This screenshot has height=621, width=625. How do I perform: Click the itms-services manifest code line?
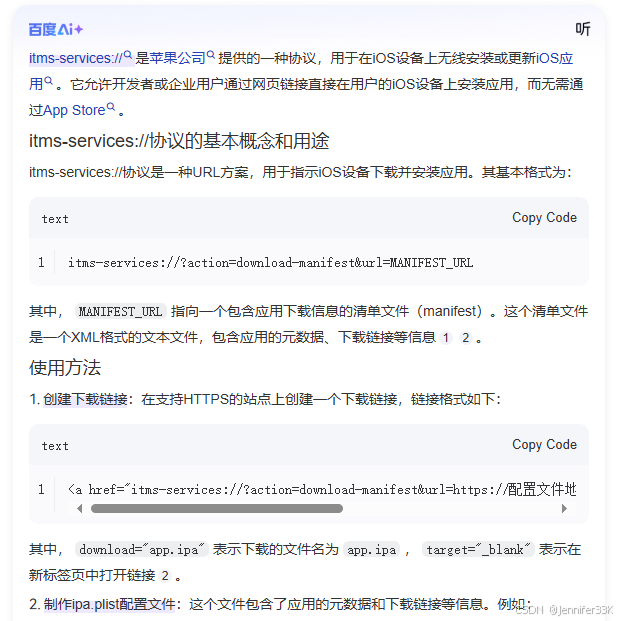(271, 263)
